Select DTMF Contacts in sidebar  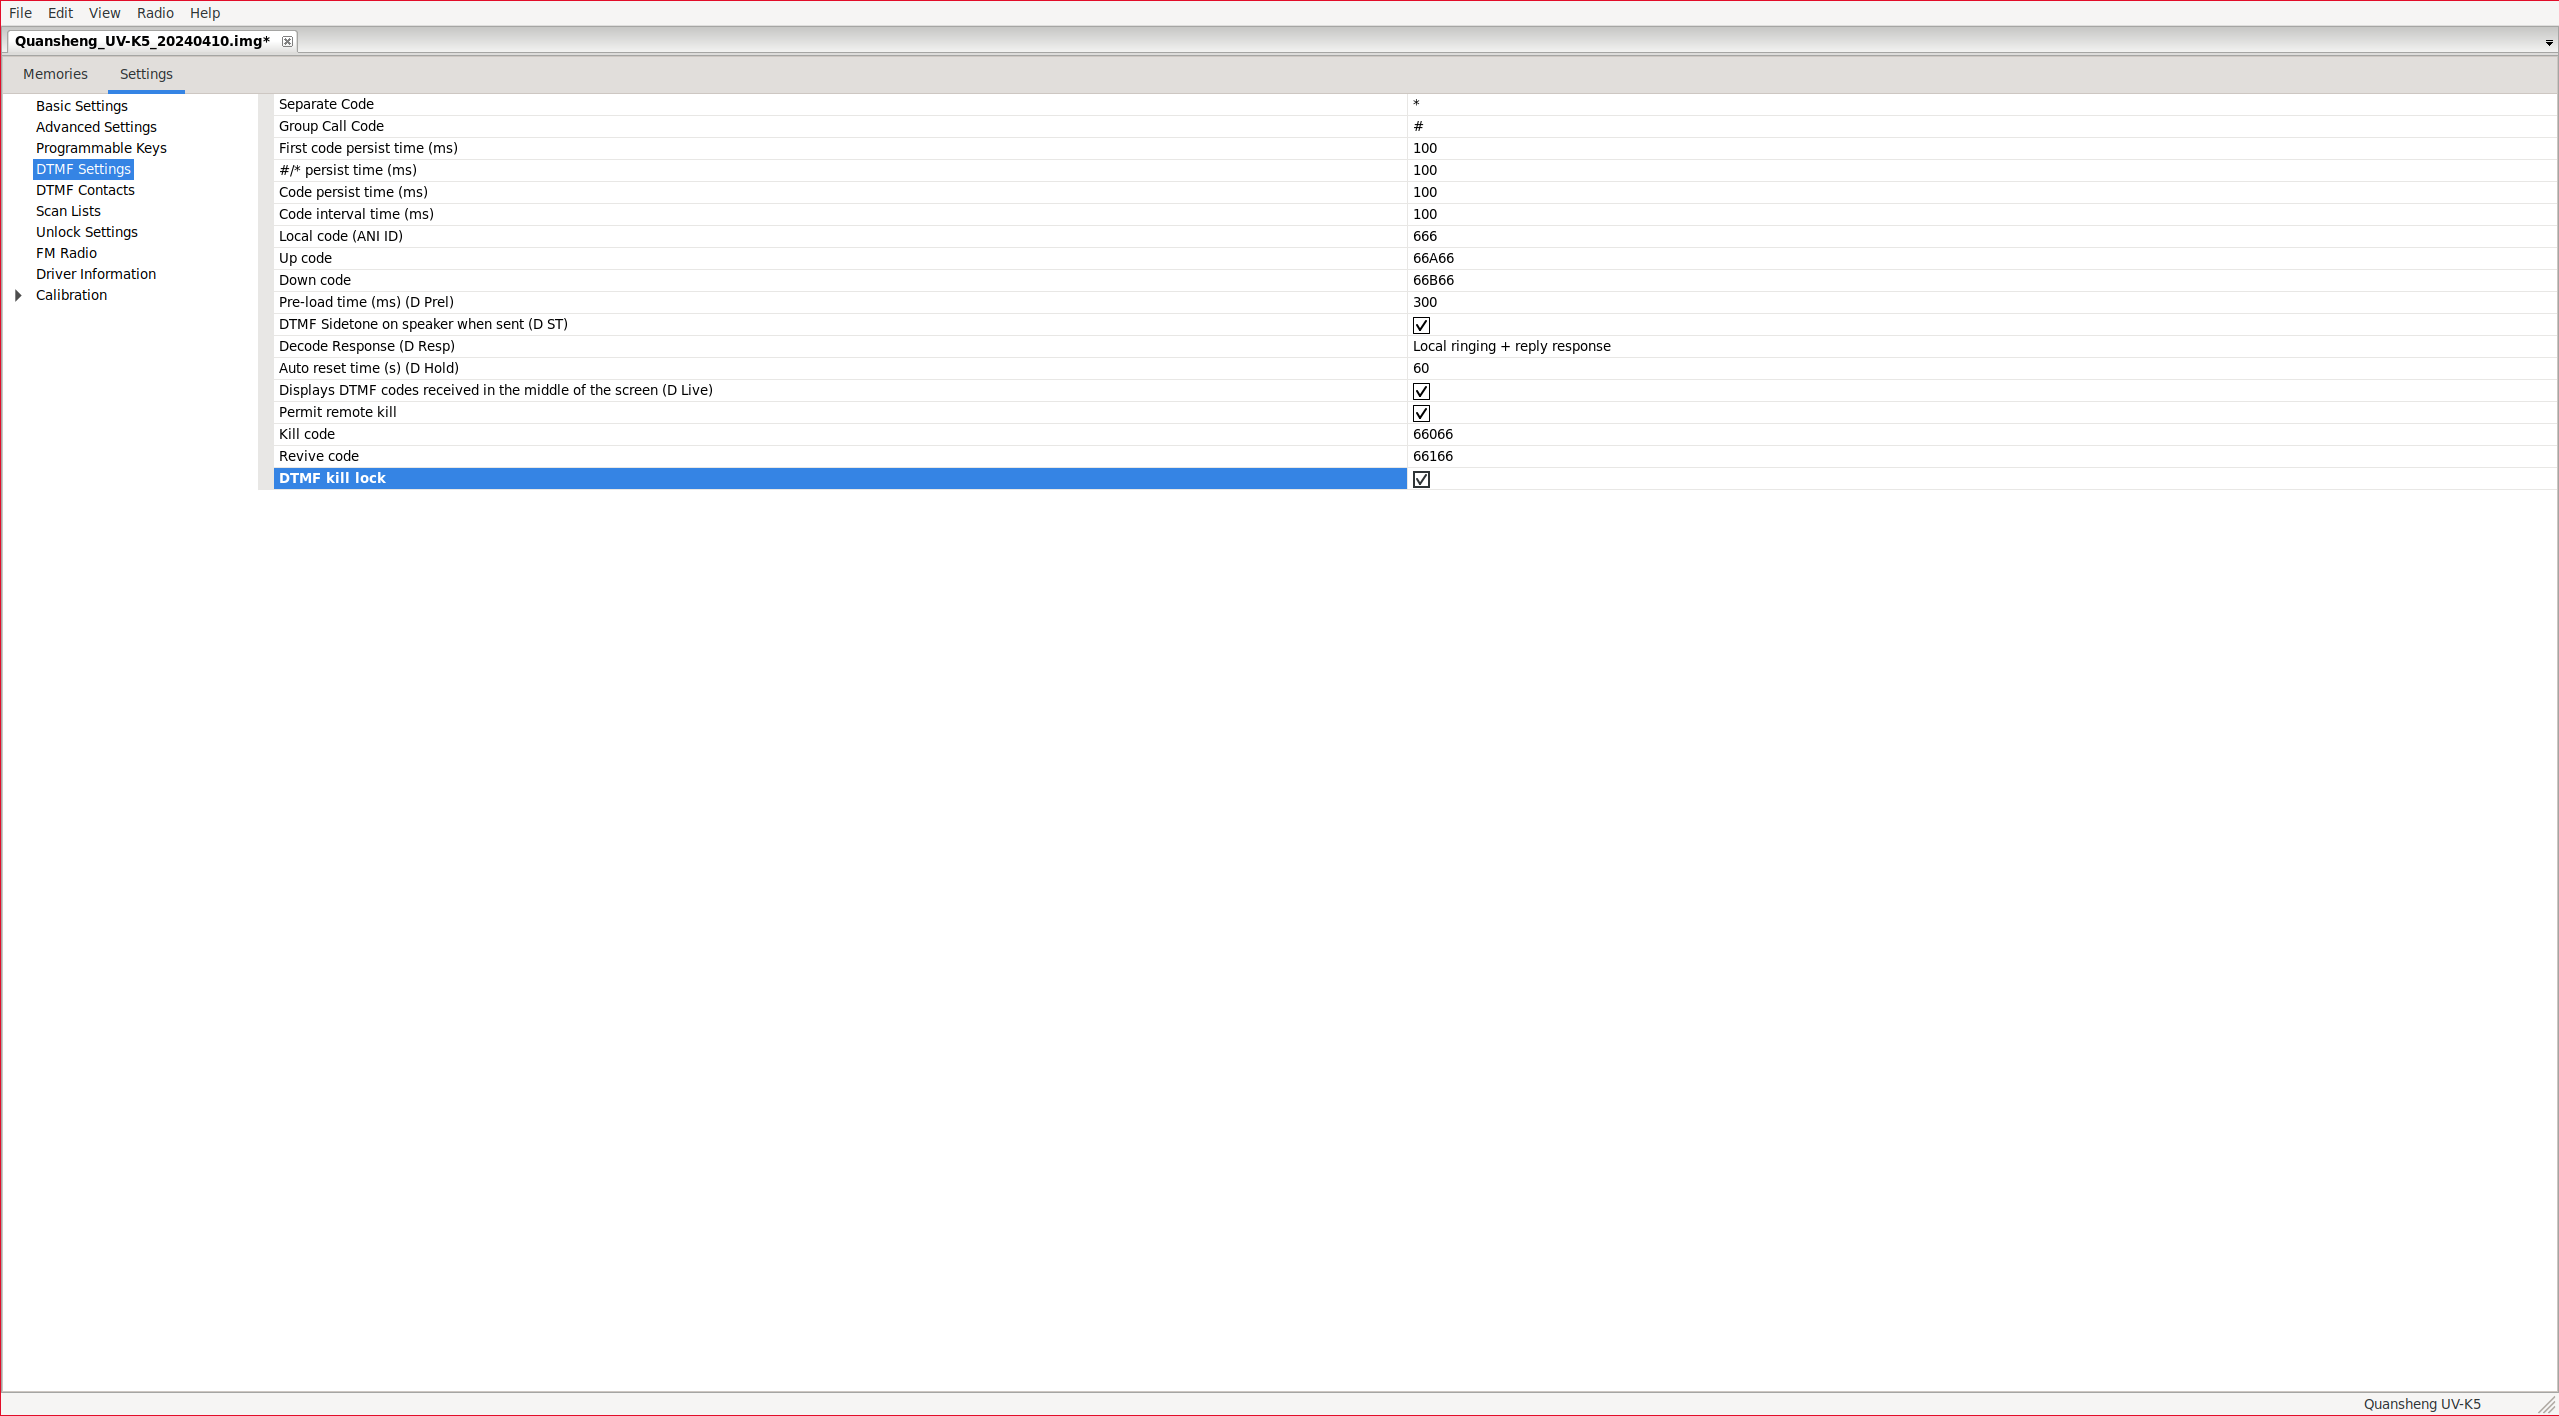(85, 190)
